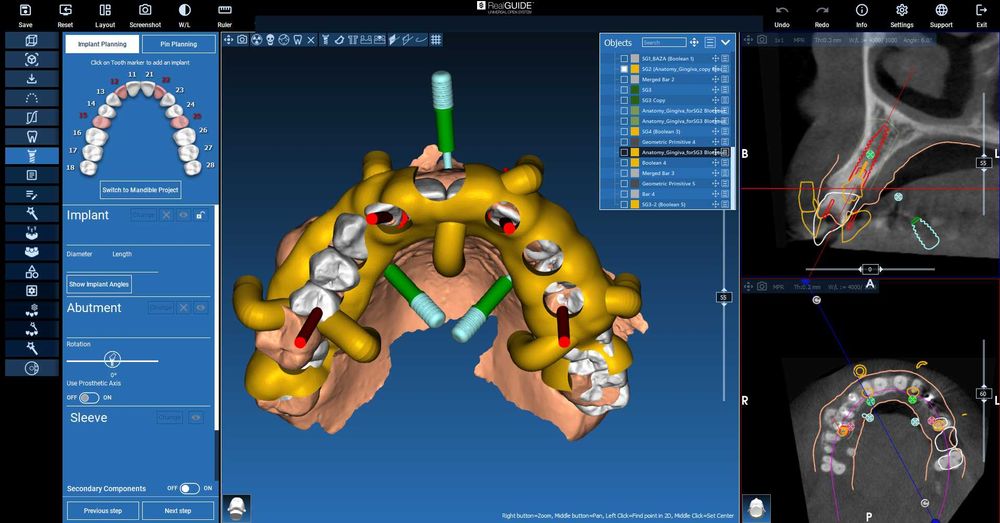Image resolution: width=1000 pixels, height=523 pixels.
Task: Select the tooth sidebar tool
Action: click(32, 136)
